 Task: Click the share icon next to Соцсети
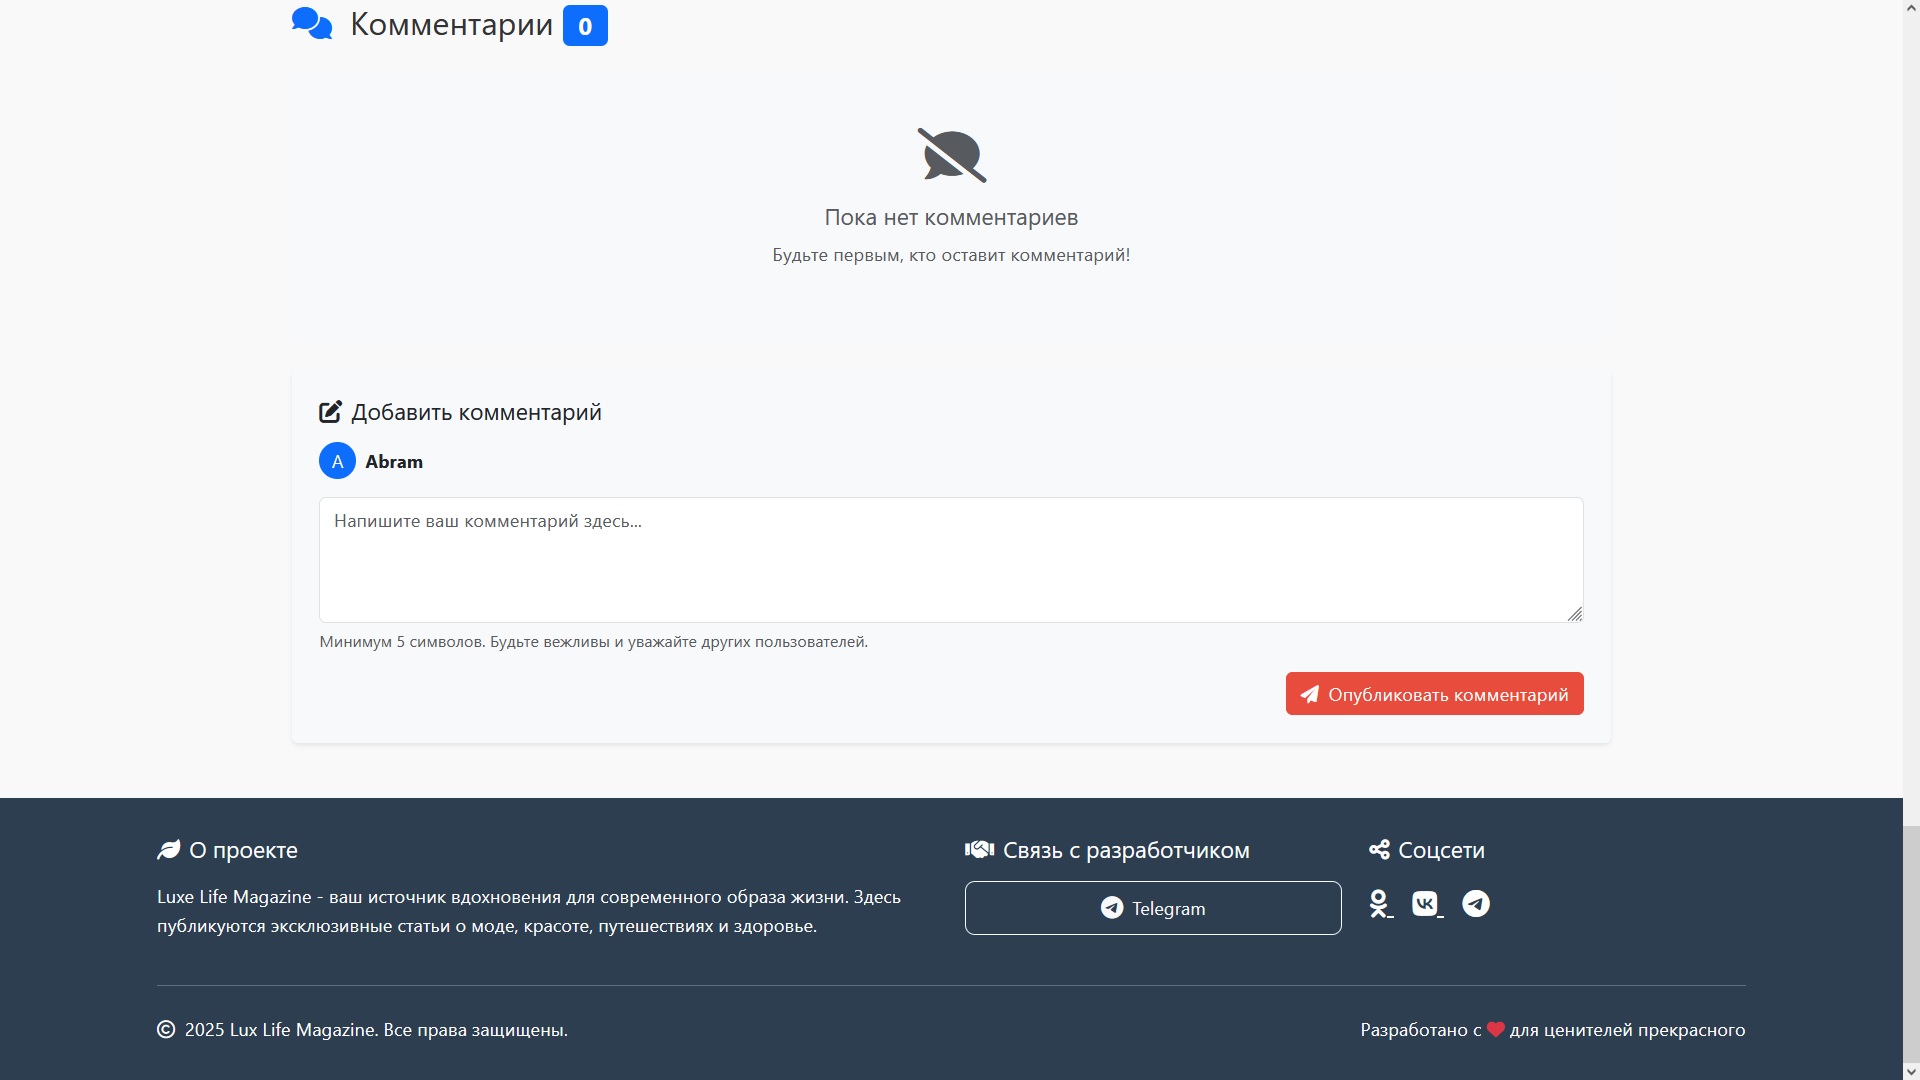(x=1379, y=850)
